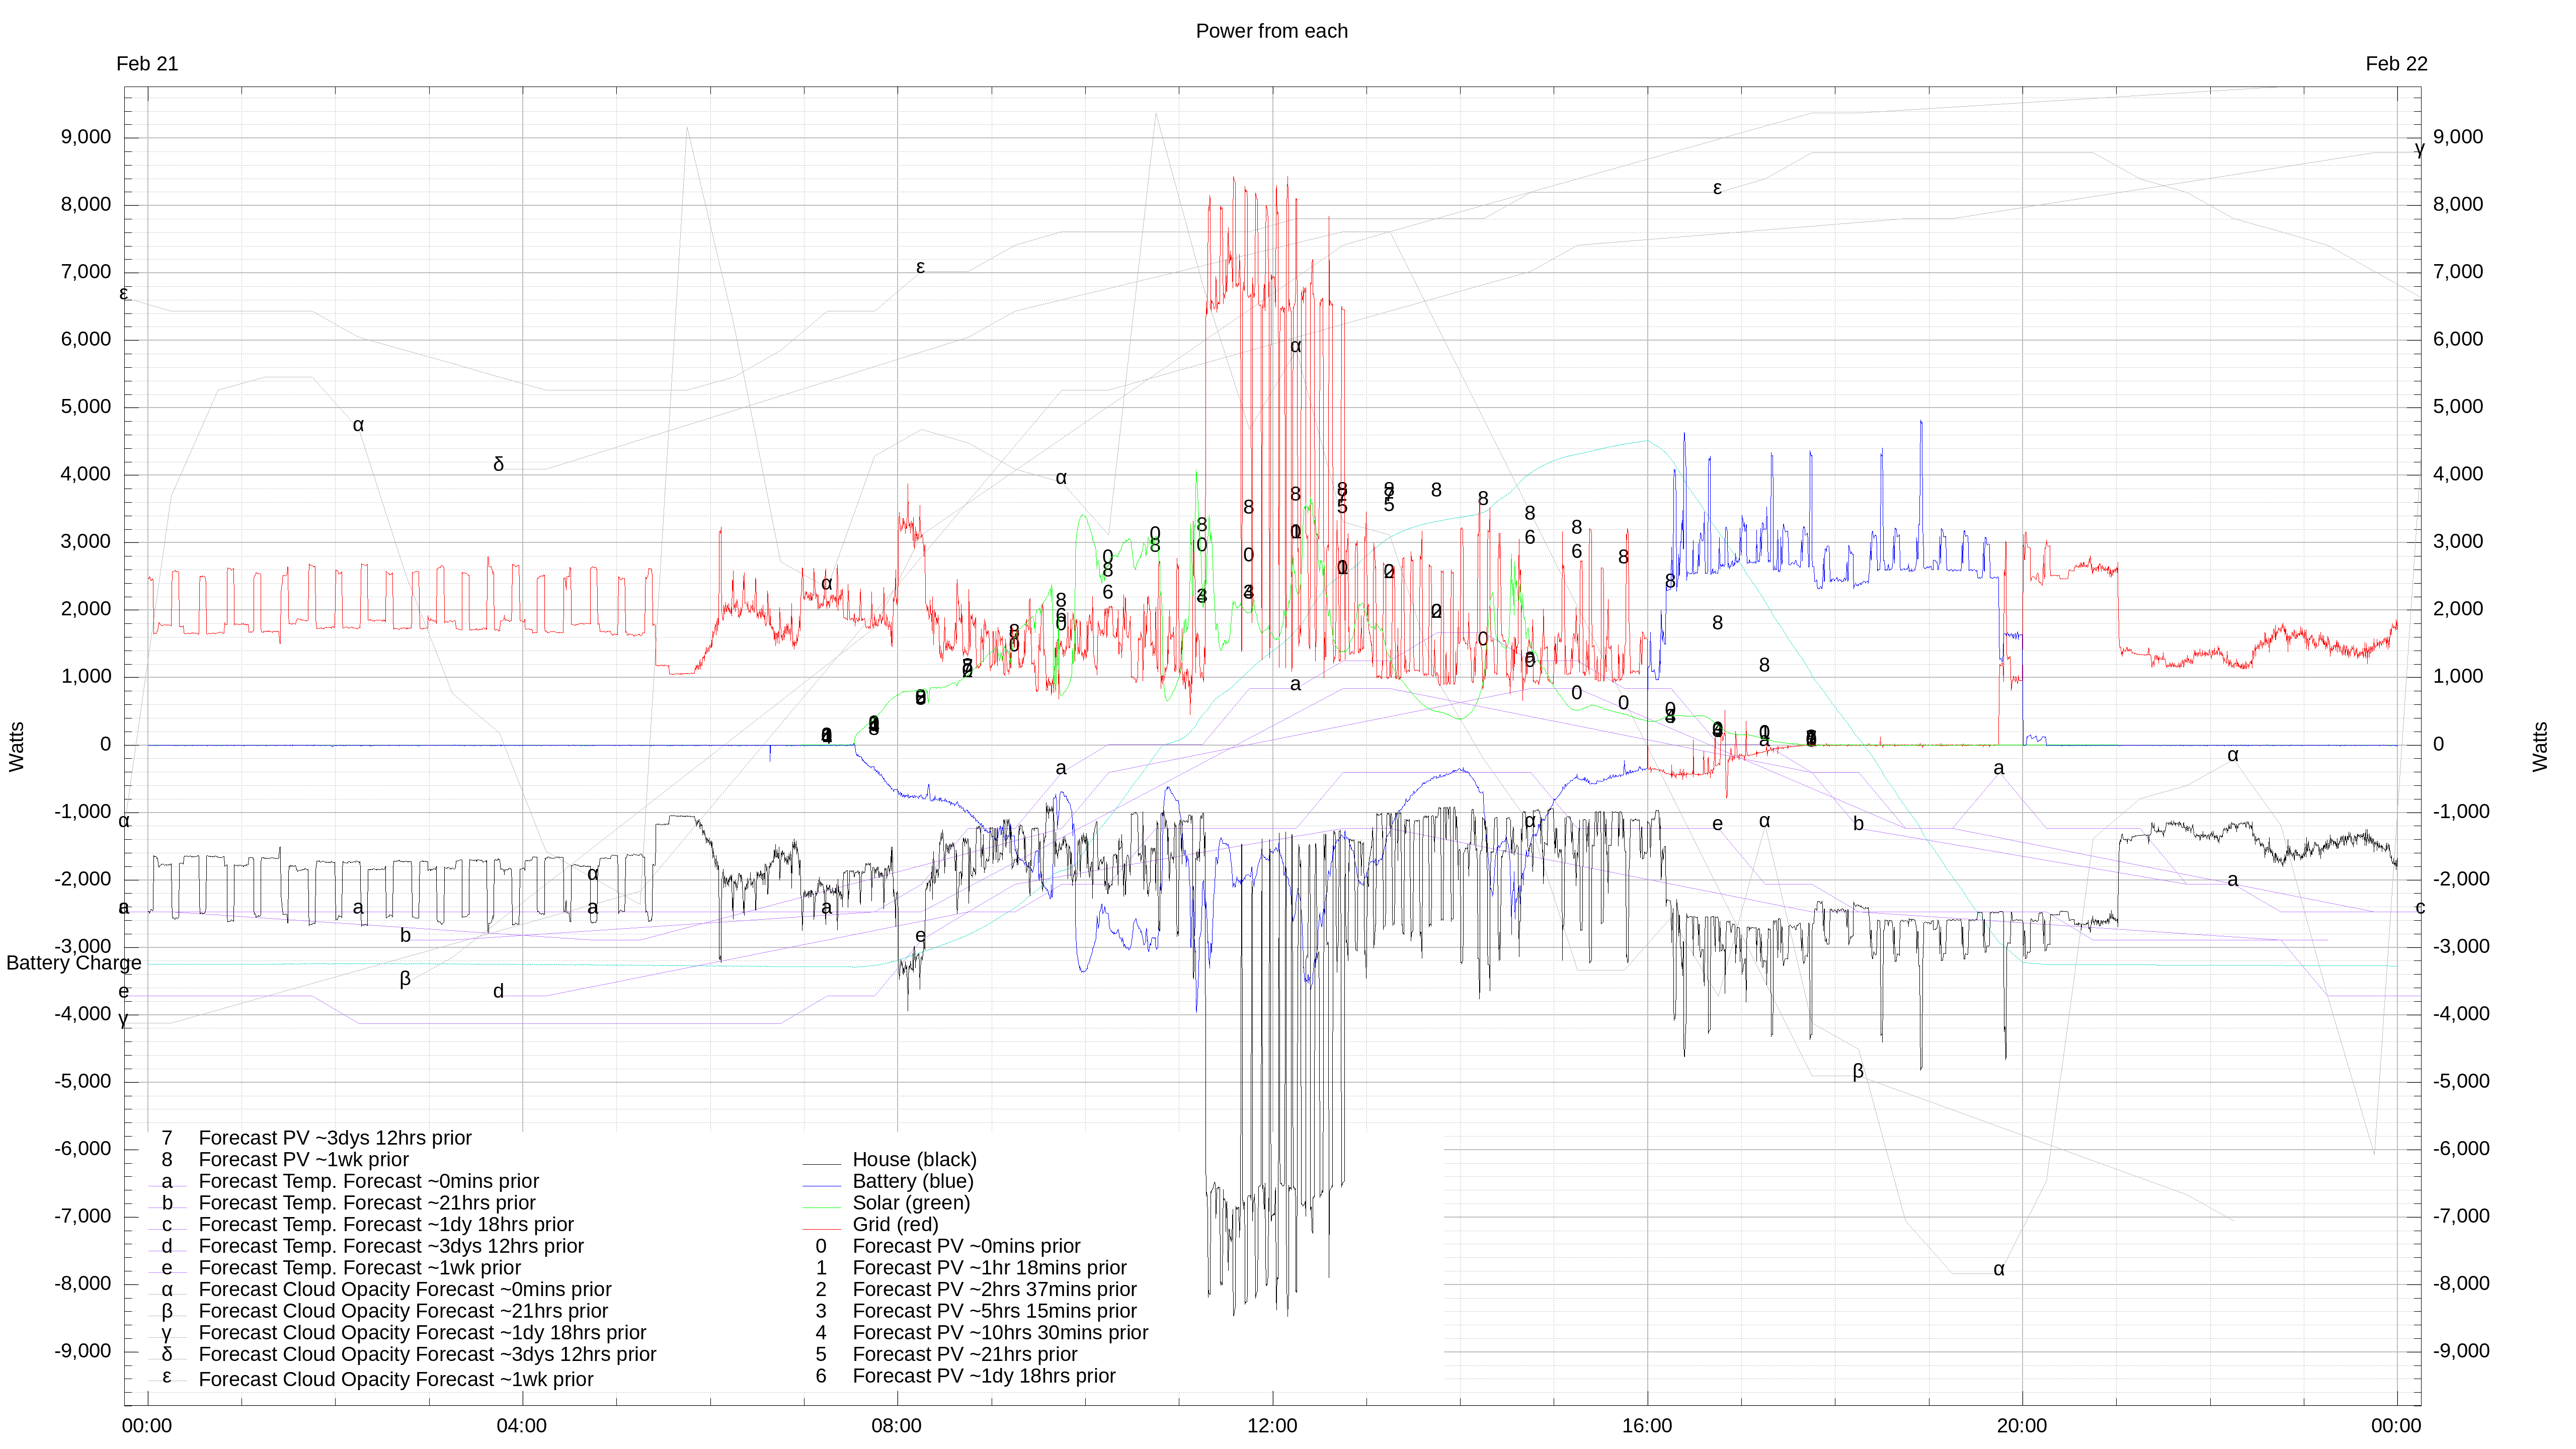Click the 08:00 time axis label
The image size is (2576, 1449).
tap(896, 1426)
